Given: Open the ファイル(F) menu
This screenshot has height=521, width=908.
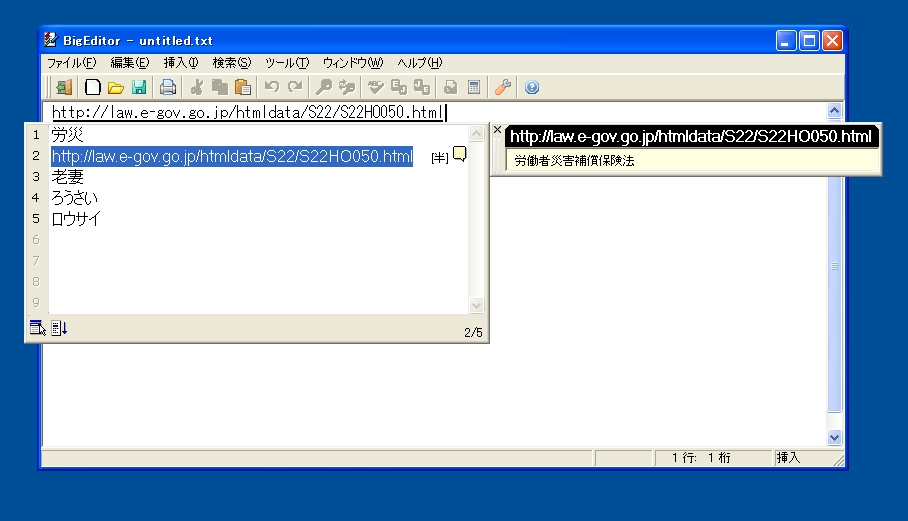Looking at the screenshot, I should click(71, 63).
